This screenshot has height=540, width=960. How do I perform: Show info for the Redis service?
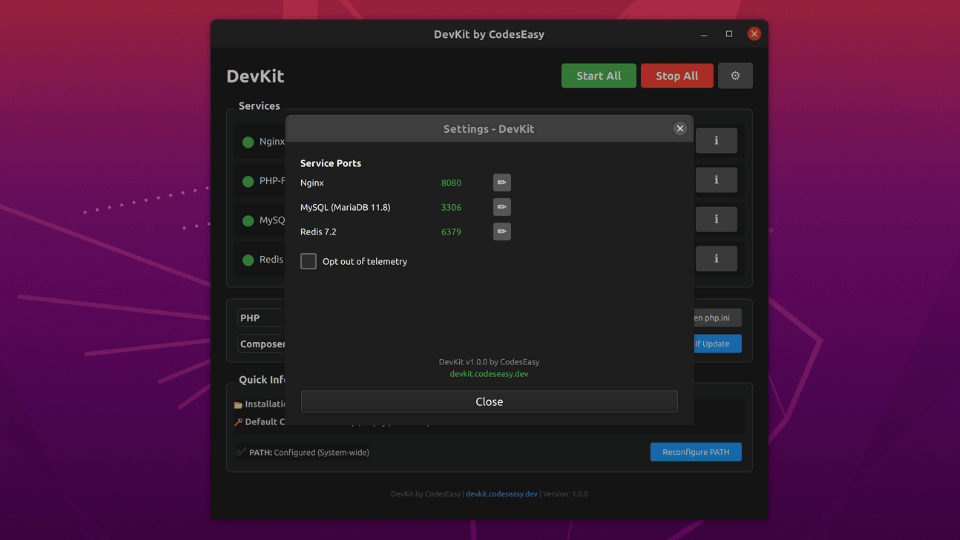coord(716,258)
